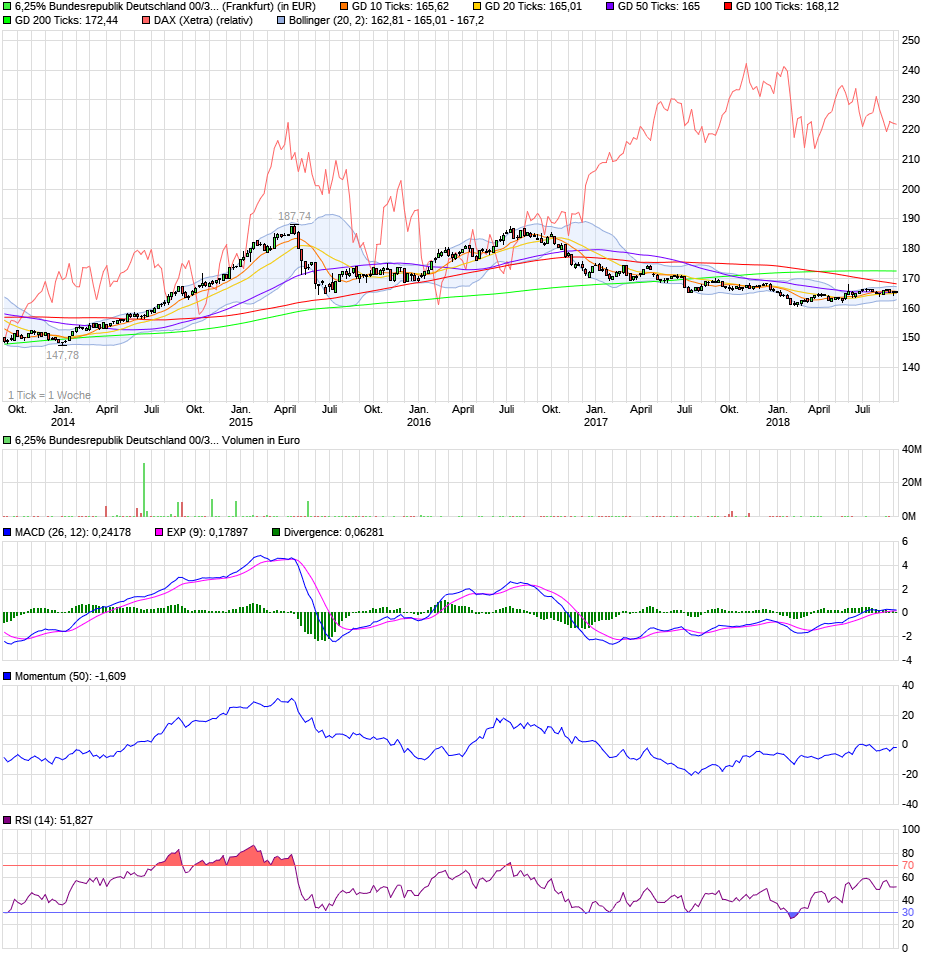This screenshot has height=958, width=940.
Task: Click the 'DAX (Xetra) (relativ)' label
Action: click(203, 21)
